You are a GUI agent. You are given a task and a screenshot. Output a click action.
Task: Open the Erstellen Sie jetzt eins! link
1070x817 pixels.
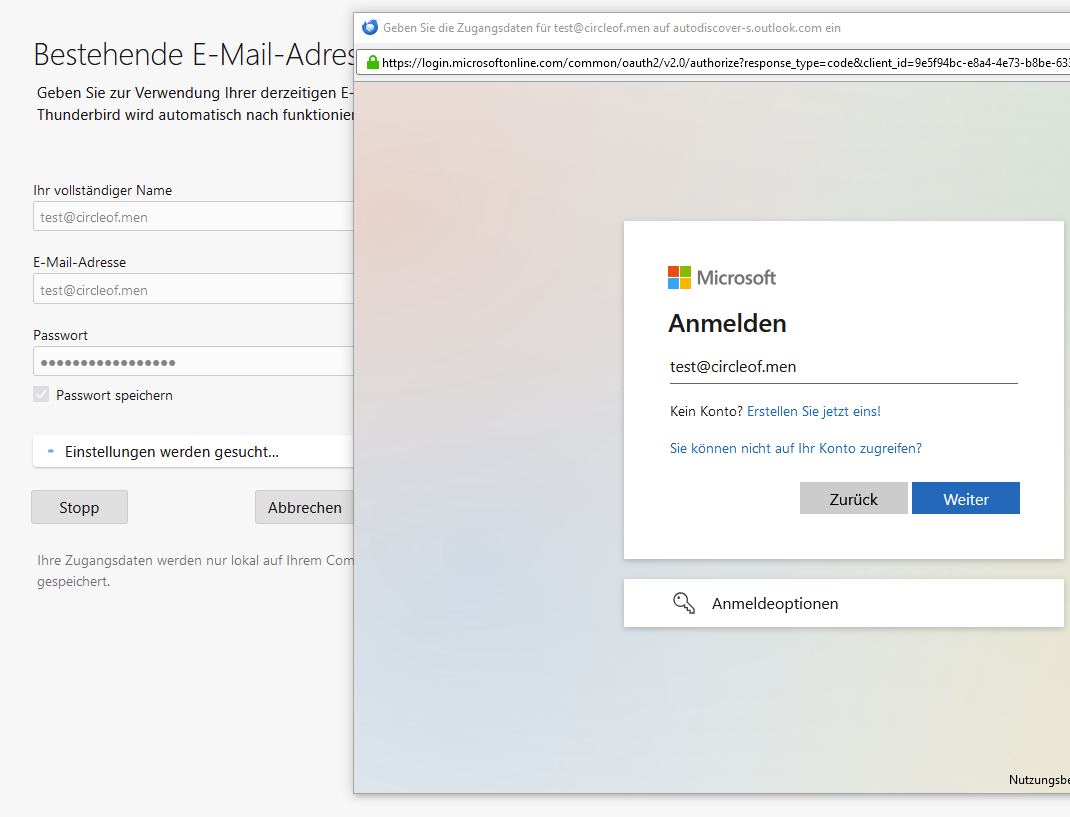click(814, 411)
